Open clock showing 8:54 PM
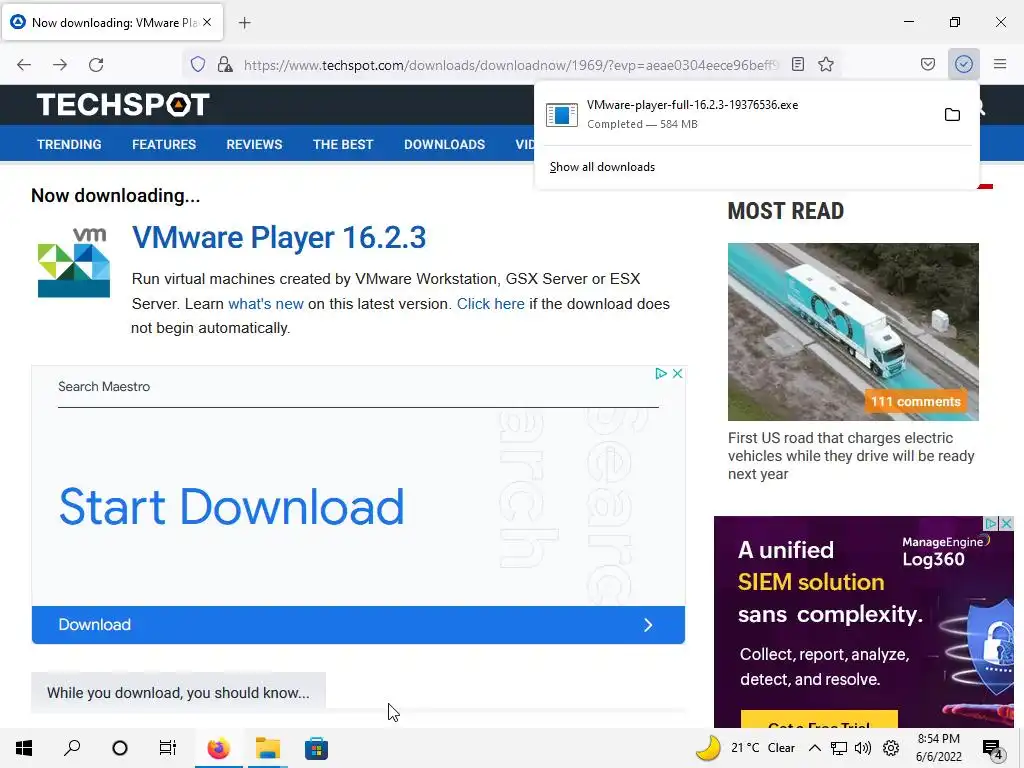 pyautogui.click(x=938, y=748)
